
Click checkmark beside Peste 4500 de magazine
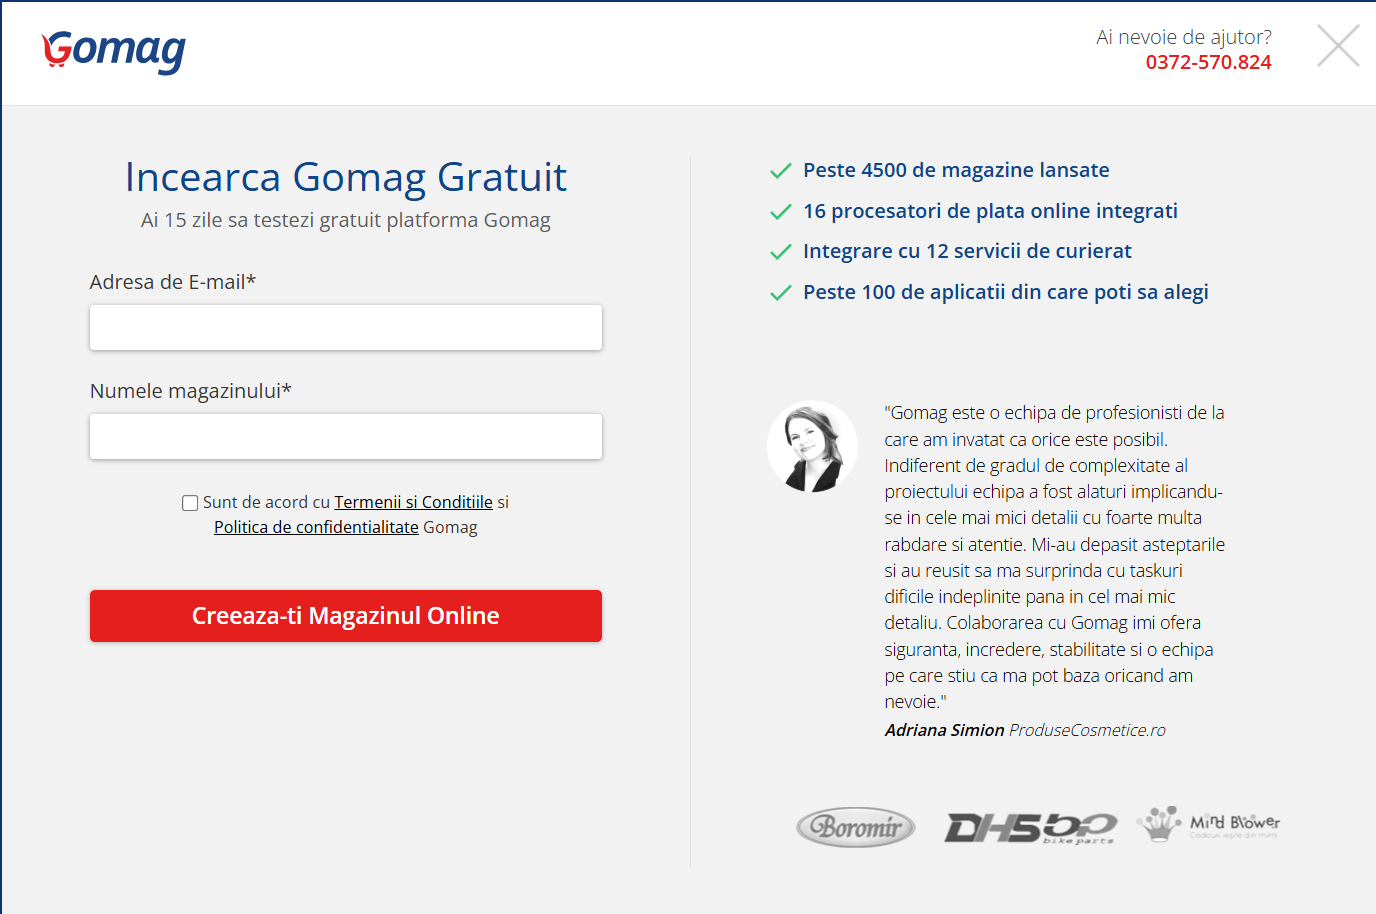781,171
